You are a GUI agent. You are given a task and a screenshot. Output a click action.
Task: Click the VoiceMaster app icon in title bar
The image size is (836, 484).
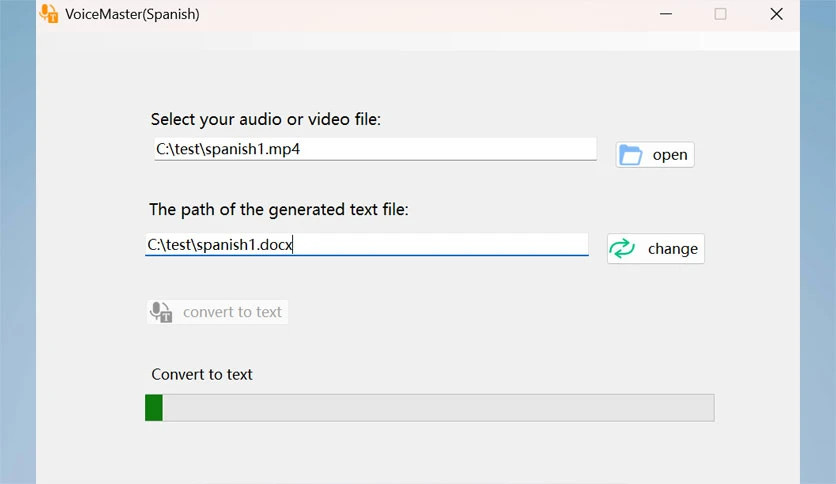pos(49,13)
